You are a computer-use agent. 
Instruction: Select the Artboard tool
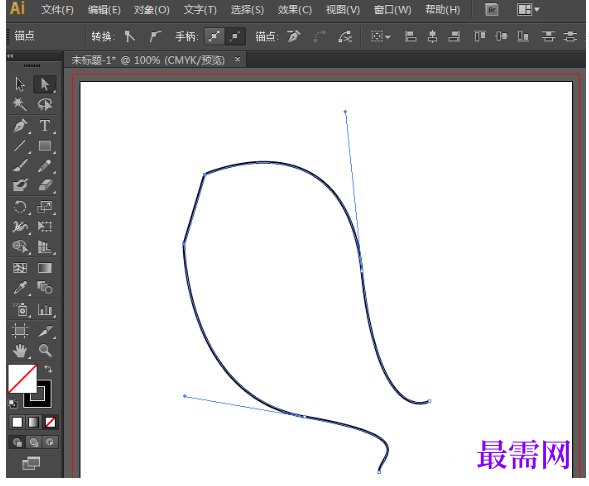click(20, 331)
